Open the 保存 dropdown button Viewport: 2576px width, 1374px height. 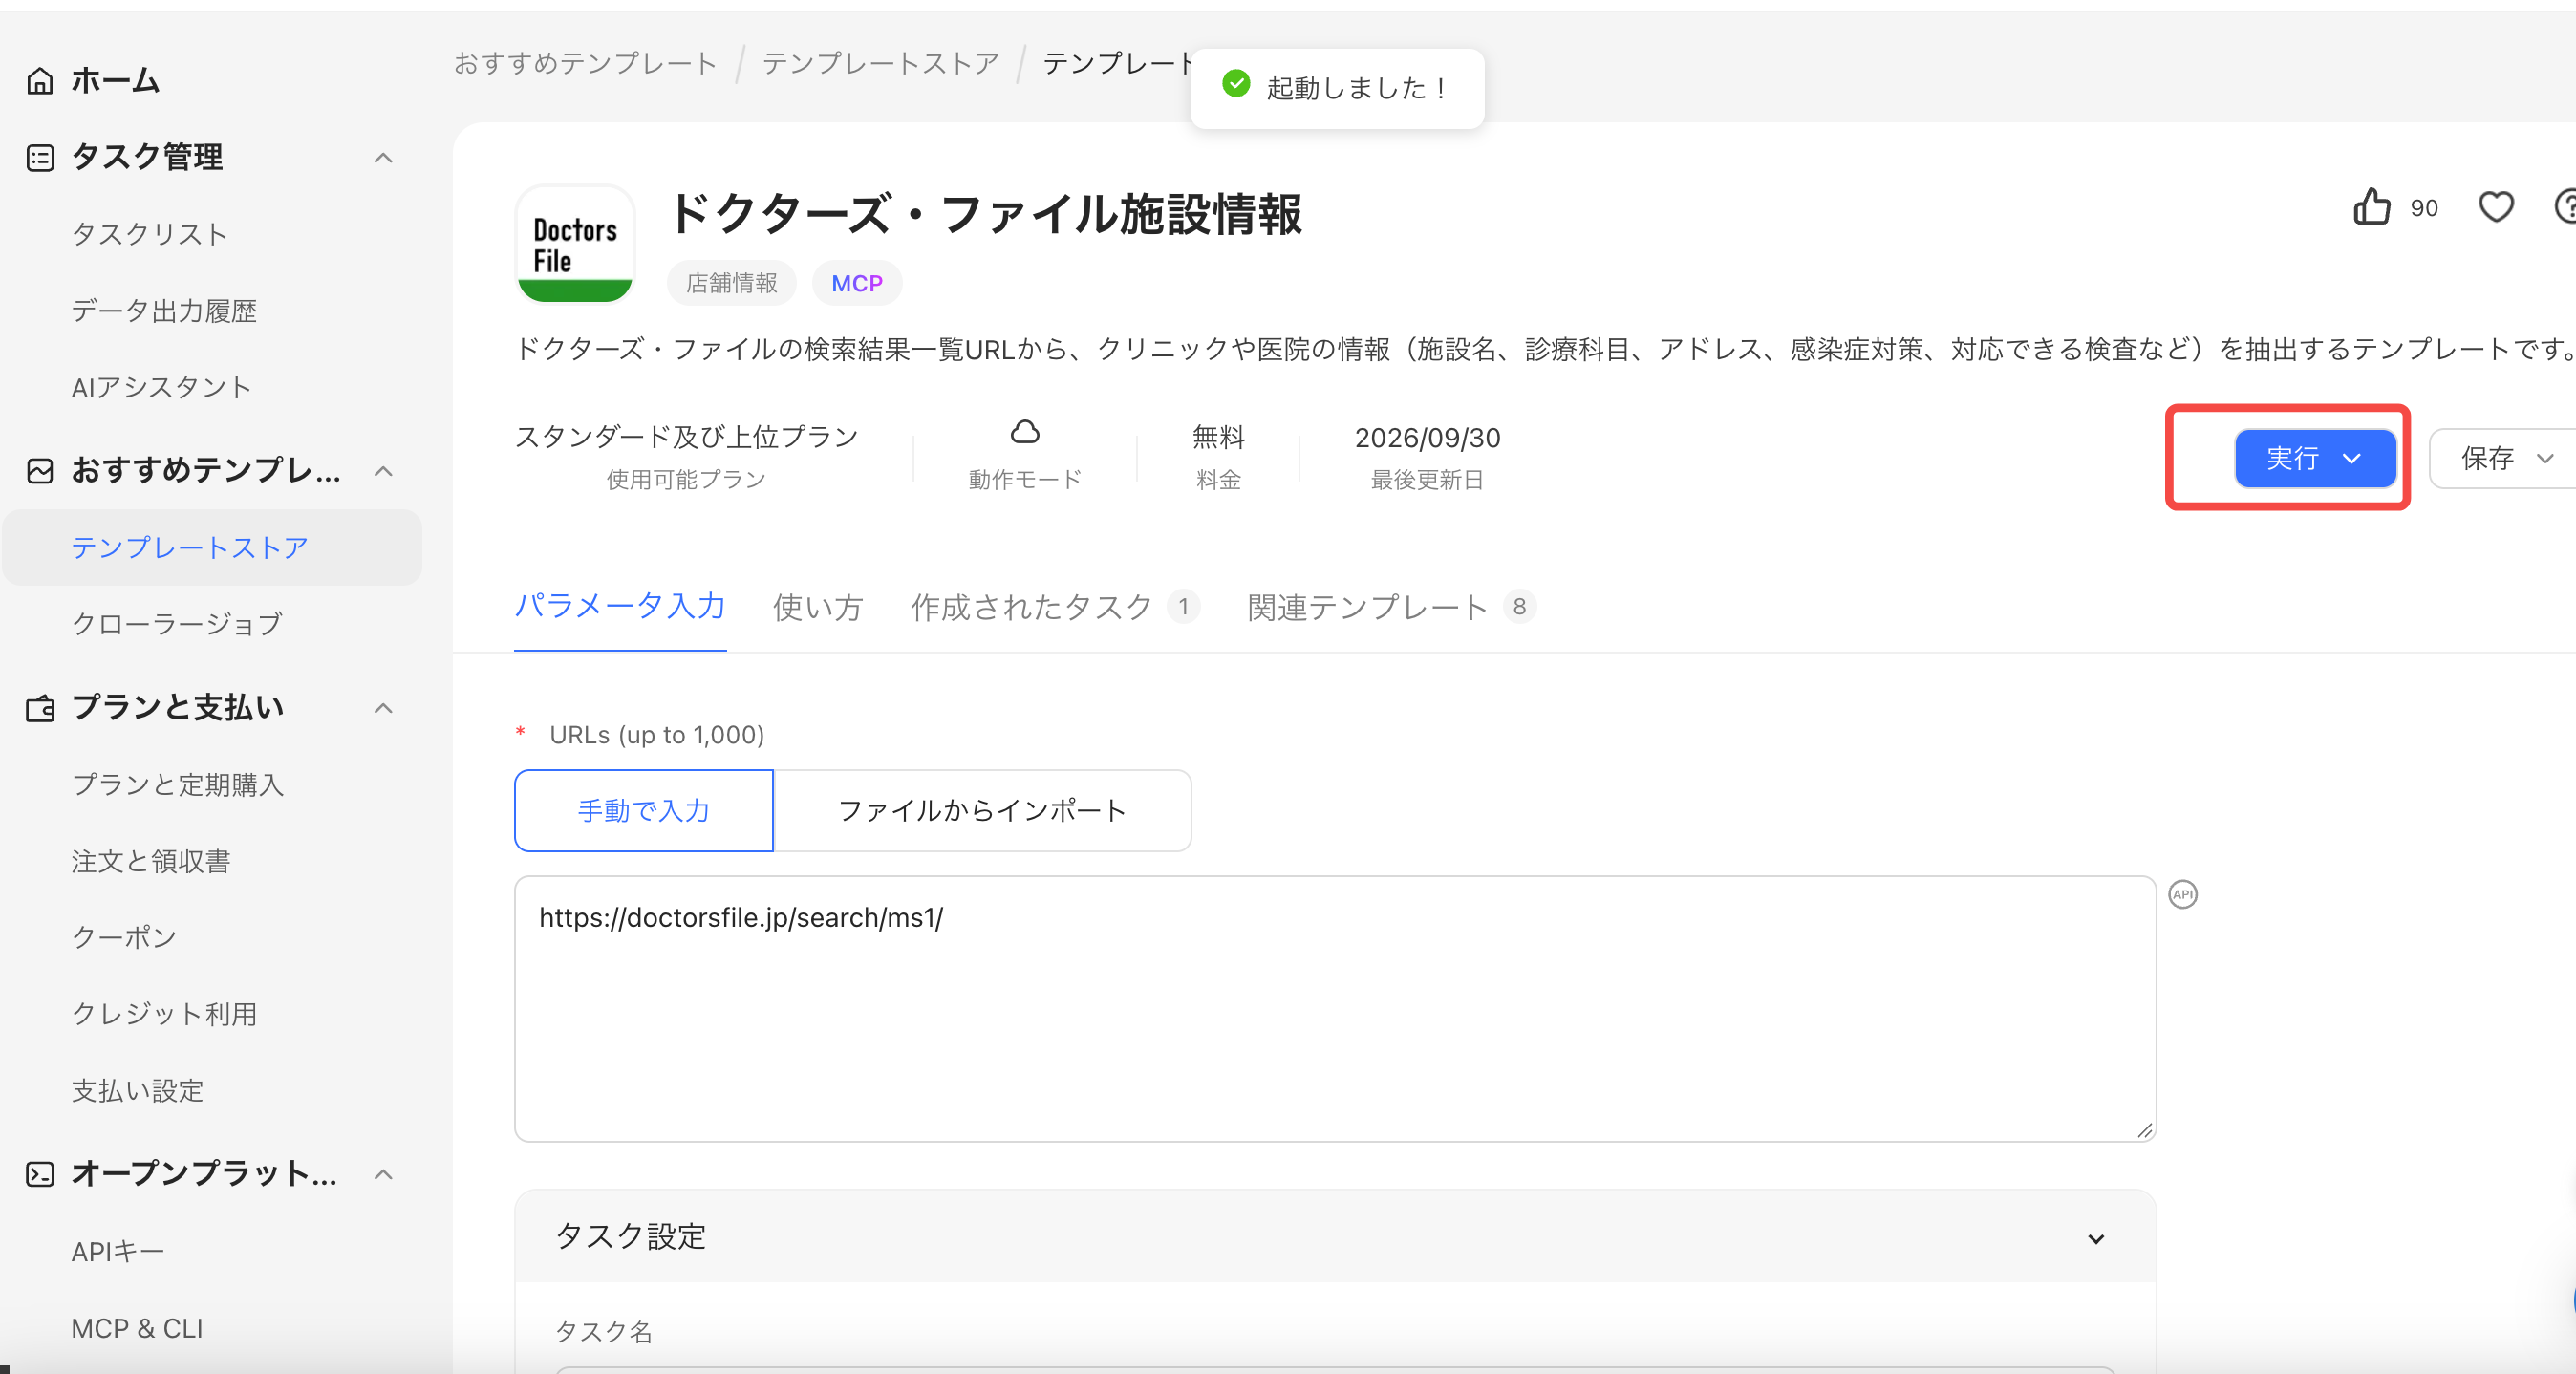coord(2505,458)
